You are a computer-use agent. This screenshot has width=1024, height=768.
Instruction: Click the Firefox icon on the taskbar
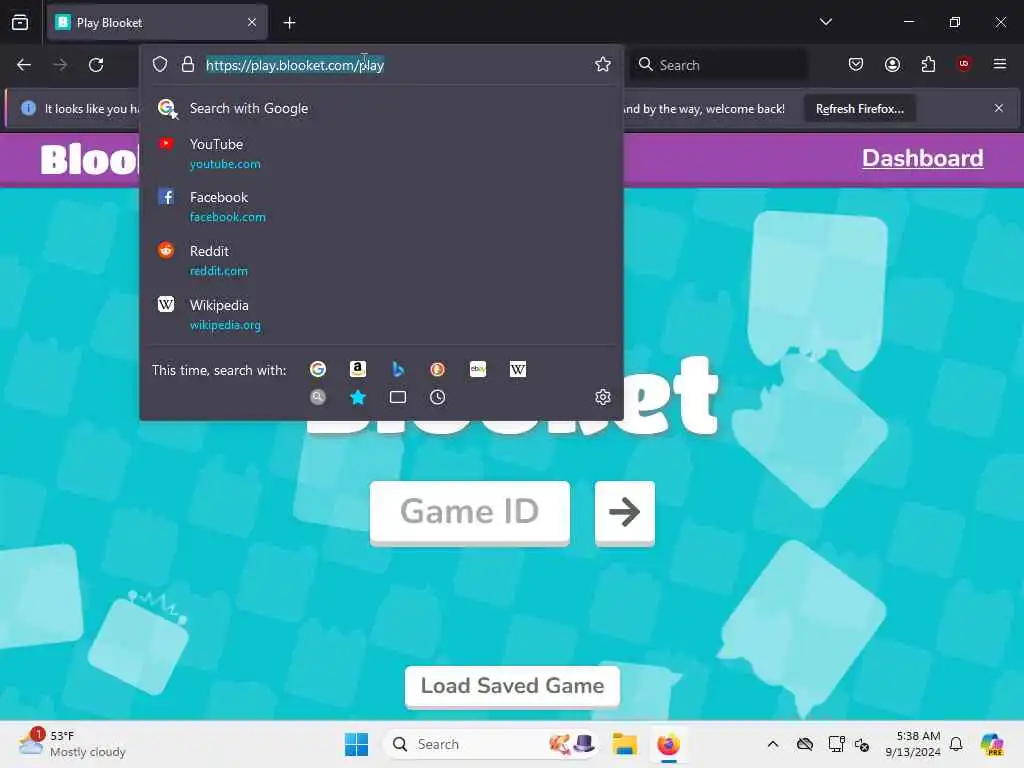click(x=668, y=744)
